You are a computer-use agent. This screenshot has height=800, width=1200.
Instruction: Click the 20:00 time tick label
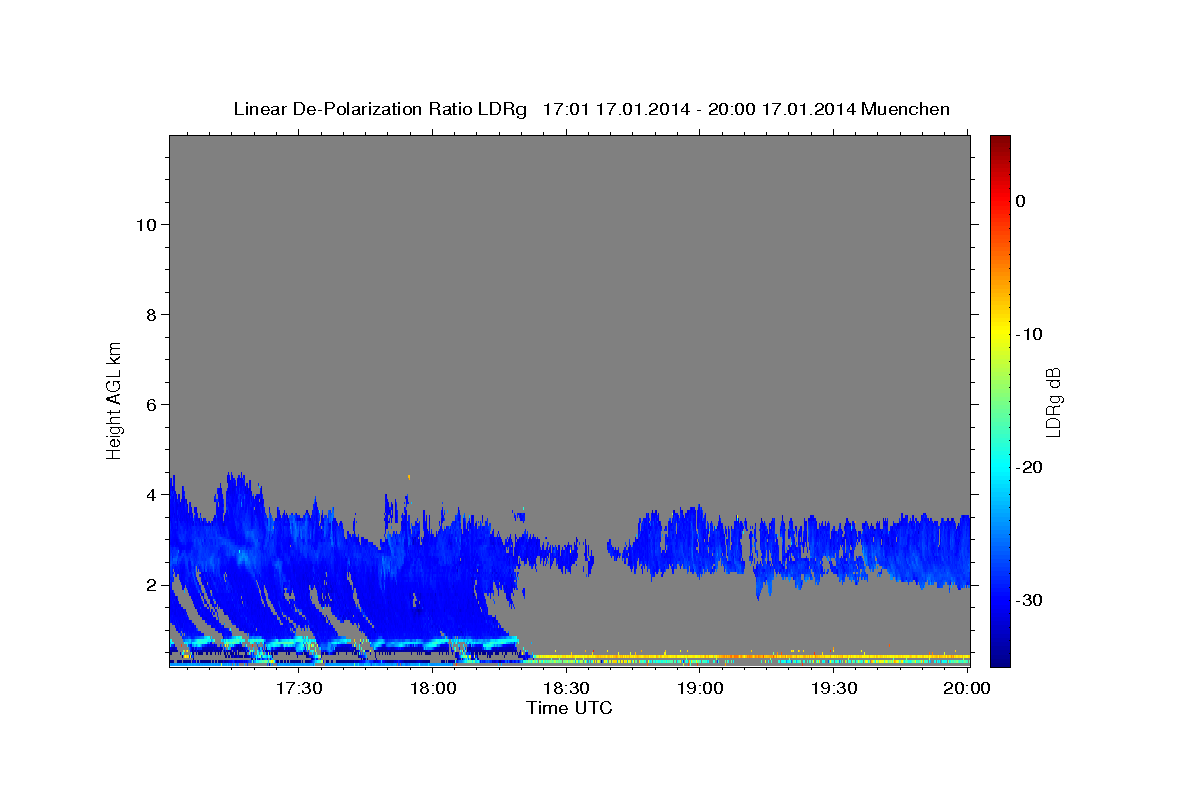[x=967, y=689]
